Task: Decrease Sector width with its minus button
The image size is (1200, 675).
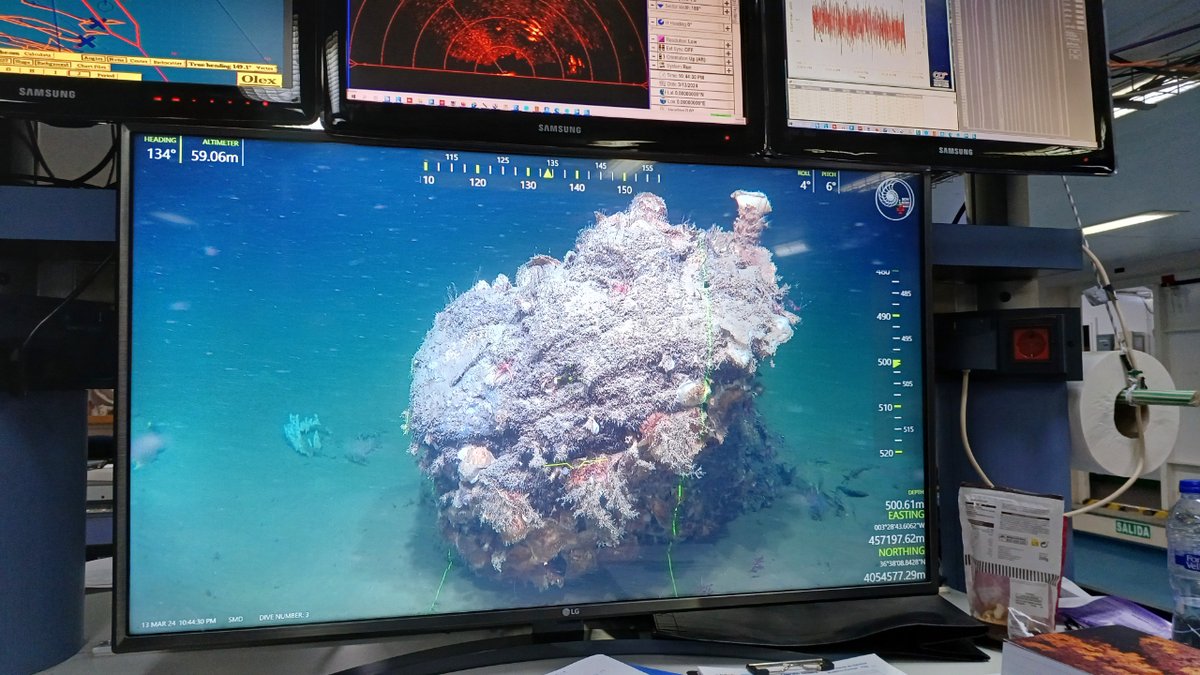Action: (652, 5)
